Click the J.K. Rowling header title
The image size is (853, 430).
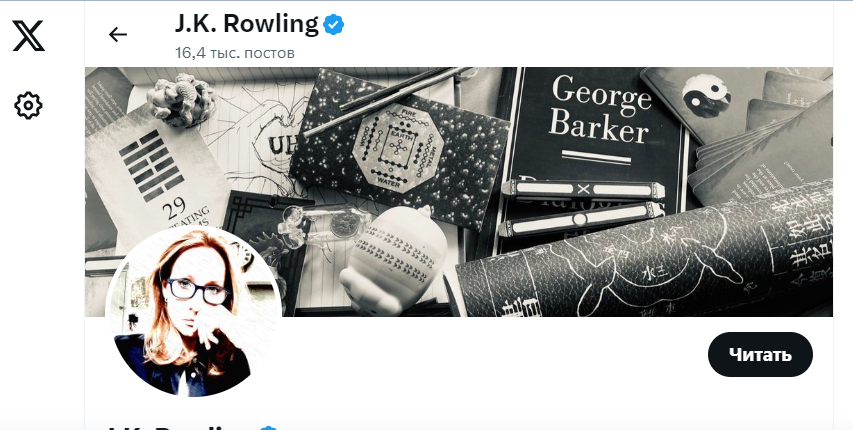tap(246, 24)
